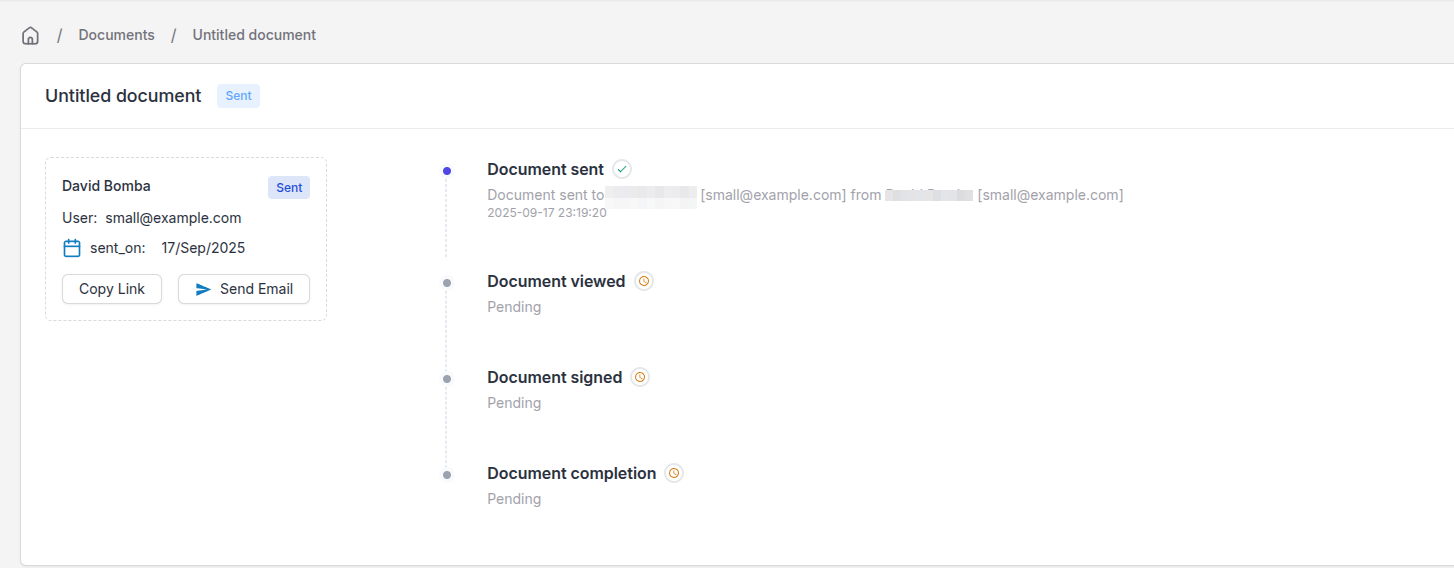Select the Untitled document breadcrumb
Viewport: 1454px width, 568px height.
click(x=254, y=35)
